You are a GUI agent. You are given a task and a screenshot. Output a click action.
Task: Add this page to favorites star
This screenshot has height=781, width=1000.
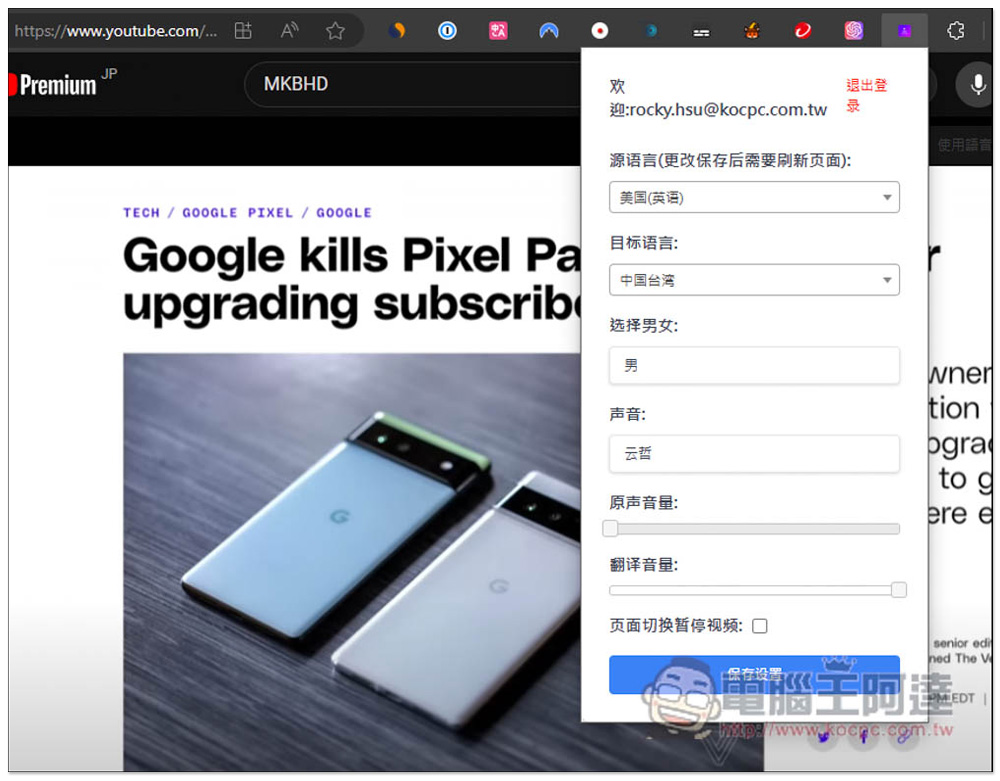tap(335, 31)
